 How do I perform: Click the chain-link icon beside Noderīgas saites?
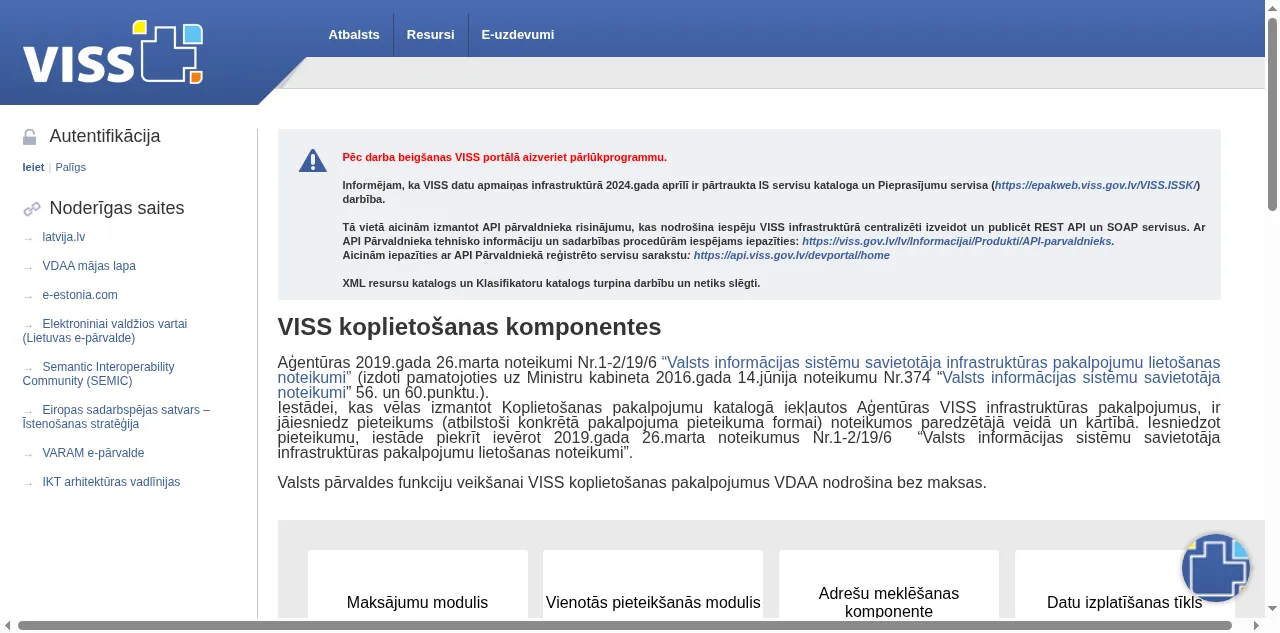(32, 209)
